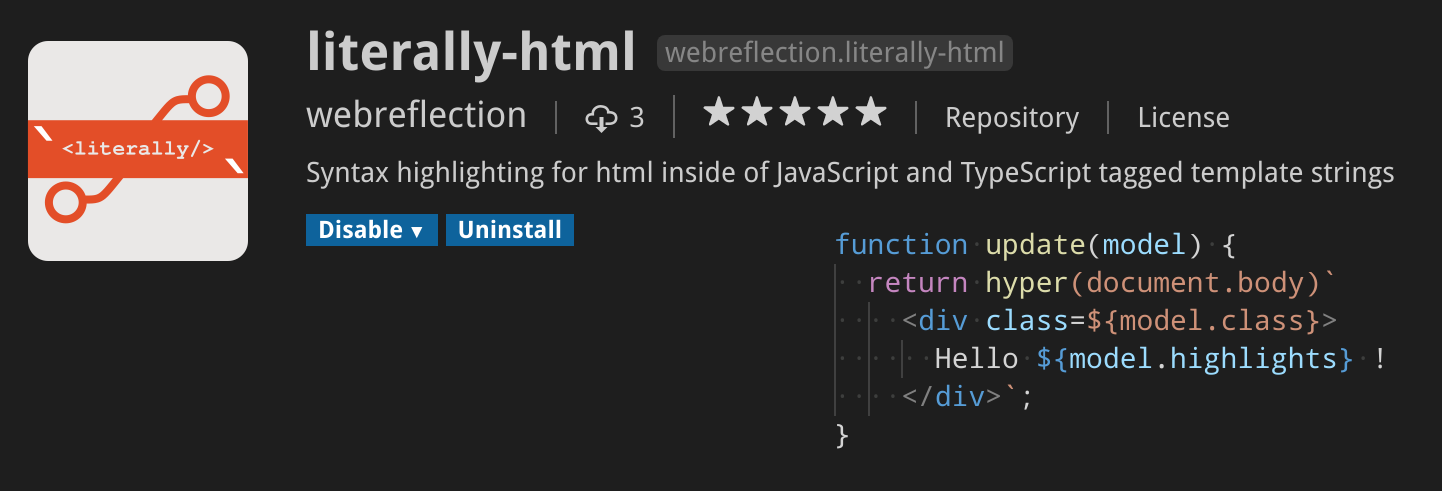Select the second rating star

click(x=758, y=114)
